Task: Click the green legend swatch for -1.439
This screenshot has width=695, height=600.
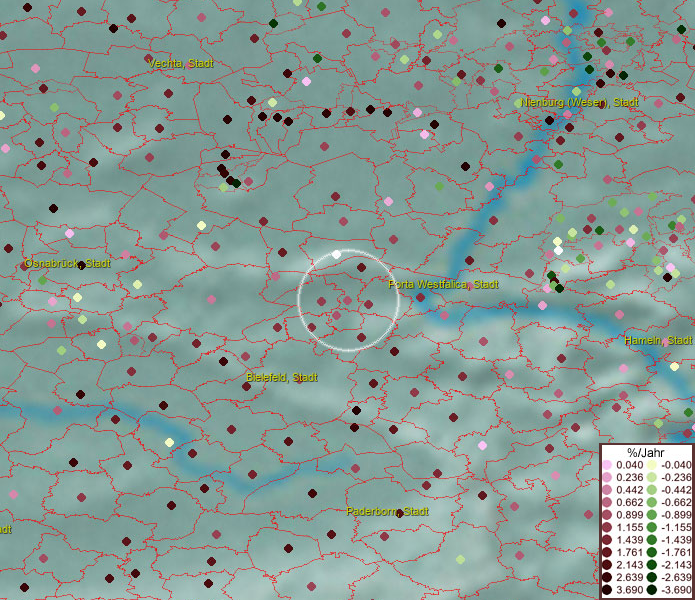Action: pos(652,540)
